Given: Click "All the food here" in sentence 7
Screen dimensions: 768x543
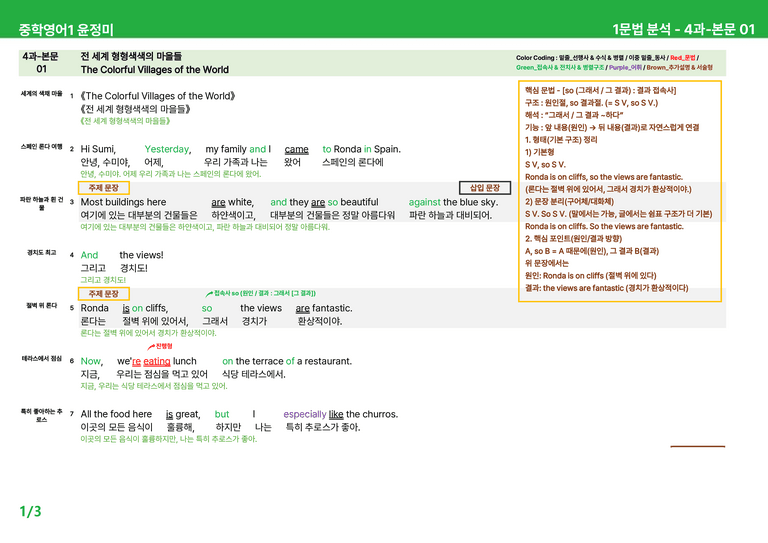Looking at the screenshot, I should tap(116, 414).
